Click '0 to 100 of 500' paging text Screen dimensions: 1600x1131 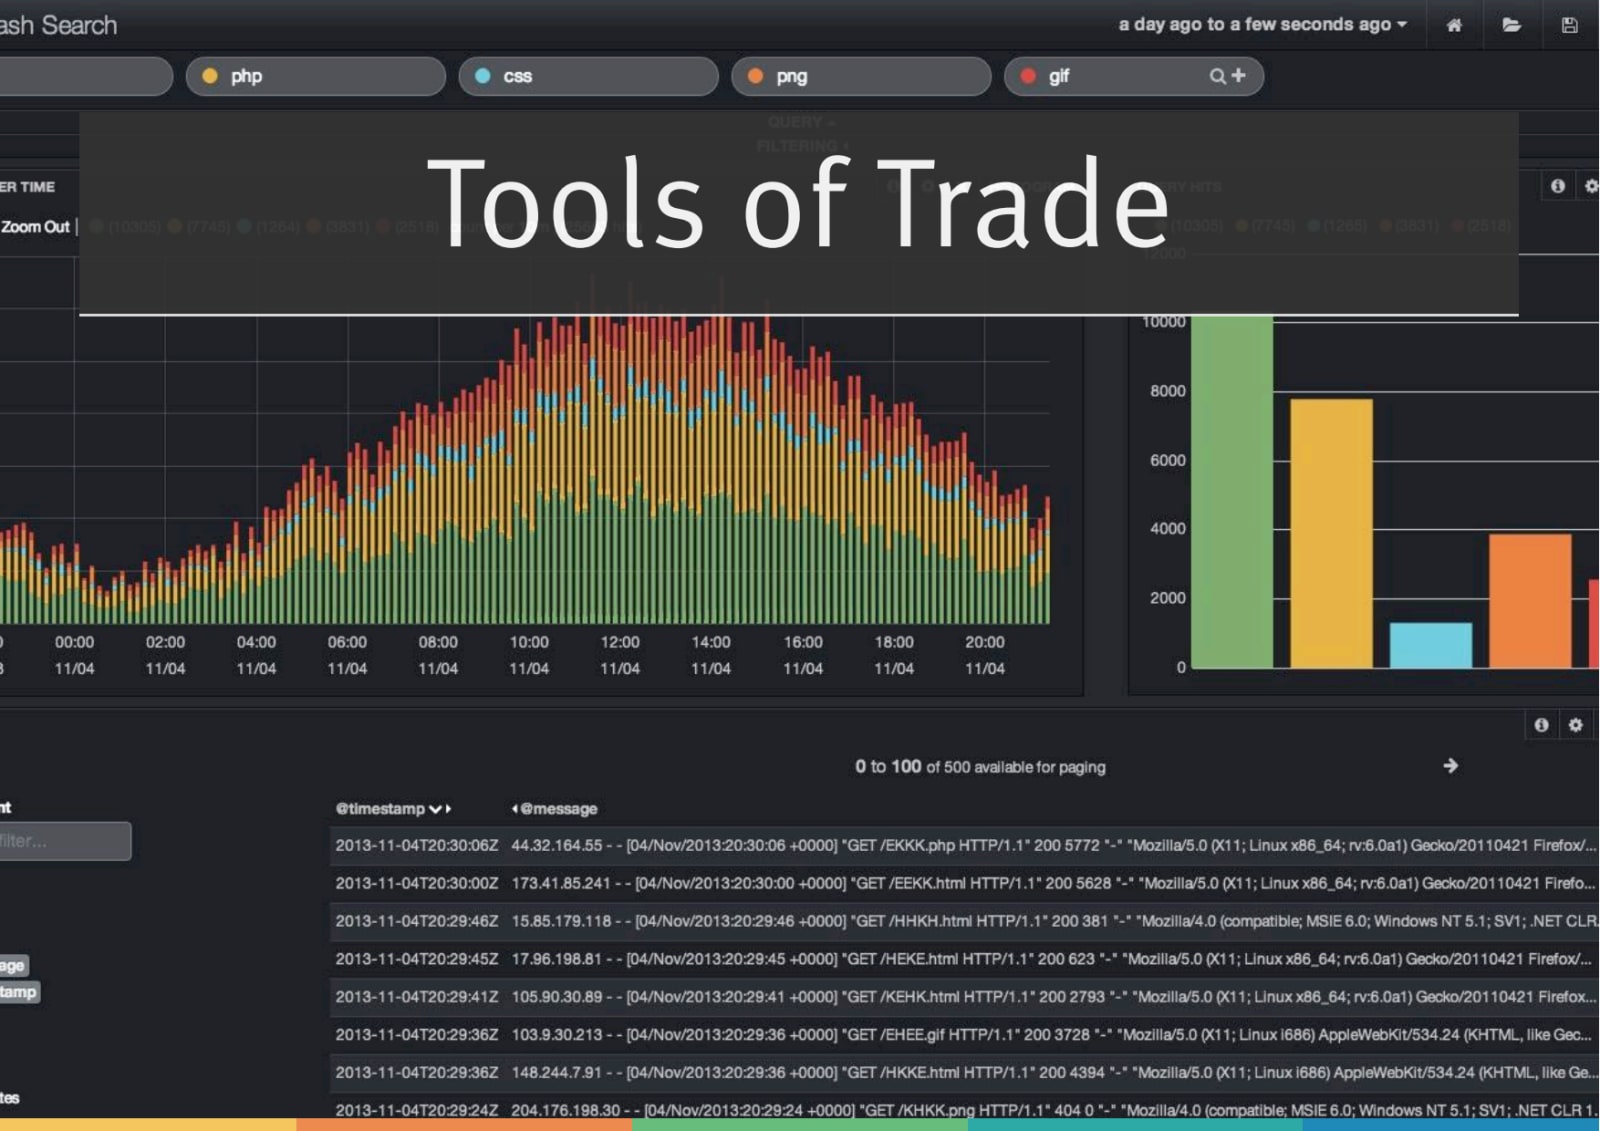(980, 767)
